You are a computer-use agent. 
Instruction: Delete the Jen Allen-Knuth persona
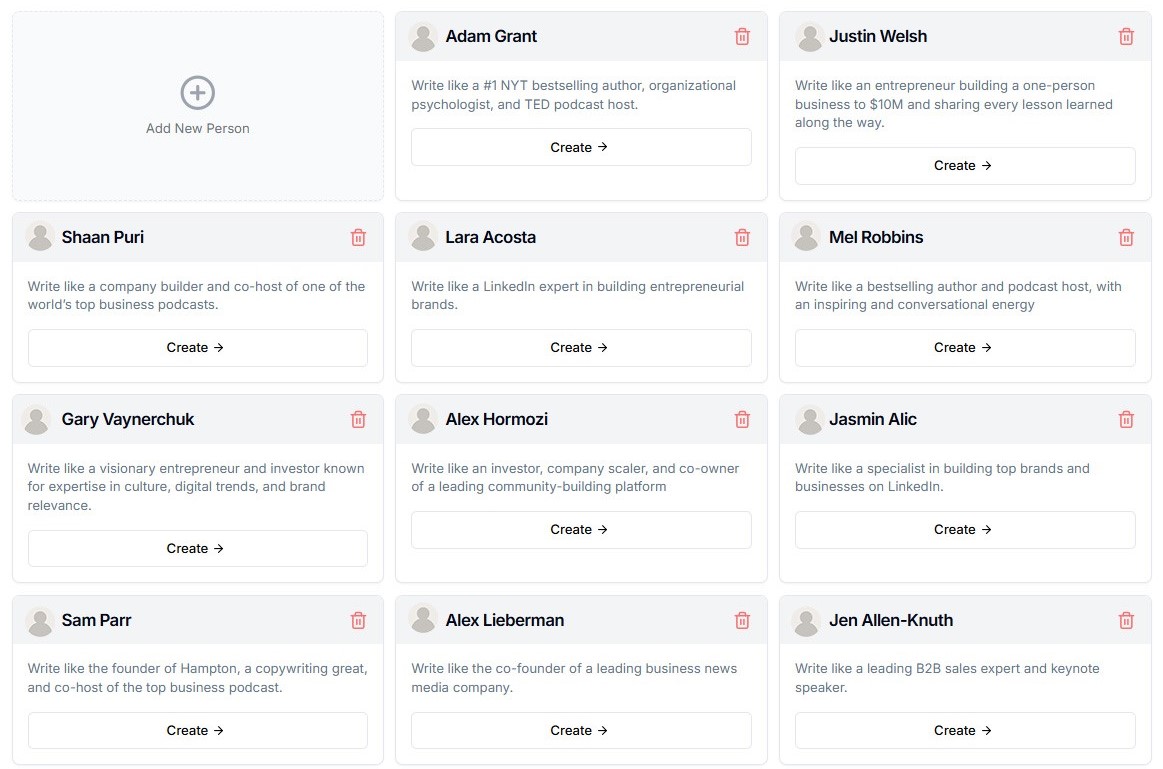point(1126,621)
